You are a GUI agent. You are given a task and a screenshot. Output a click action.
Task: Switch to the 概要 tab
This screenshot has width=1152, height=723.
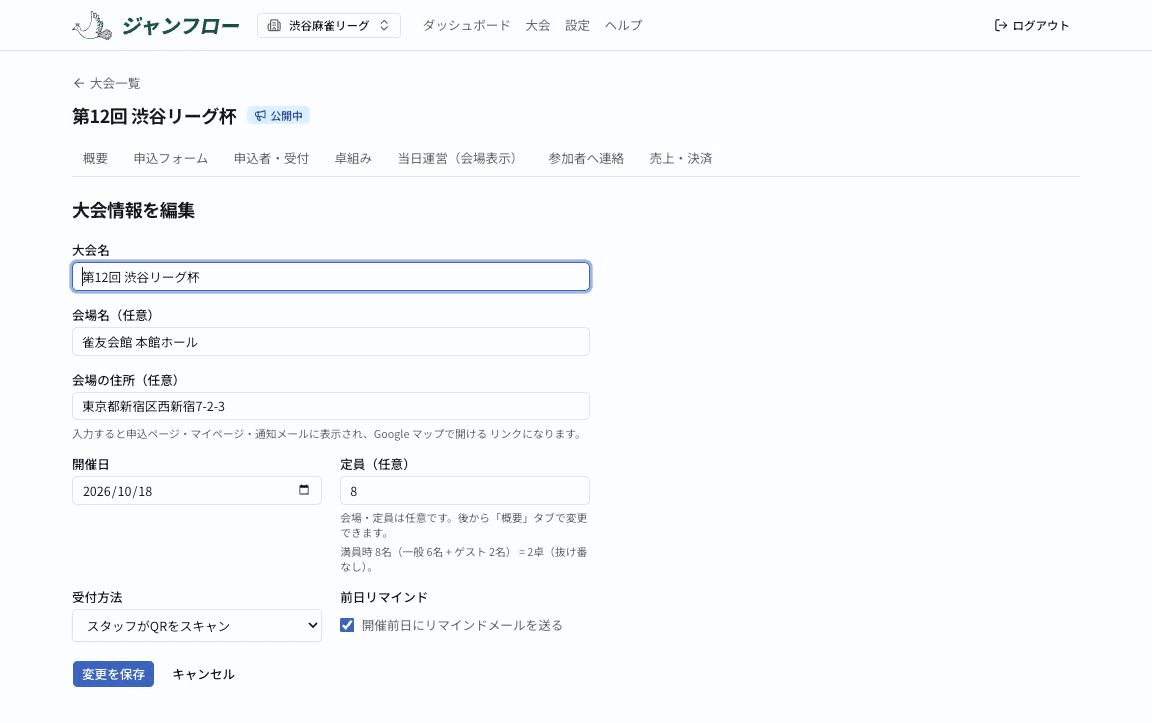click(x=96, y=158)
